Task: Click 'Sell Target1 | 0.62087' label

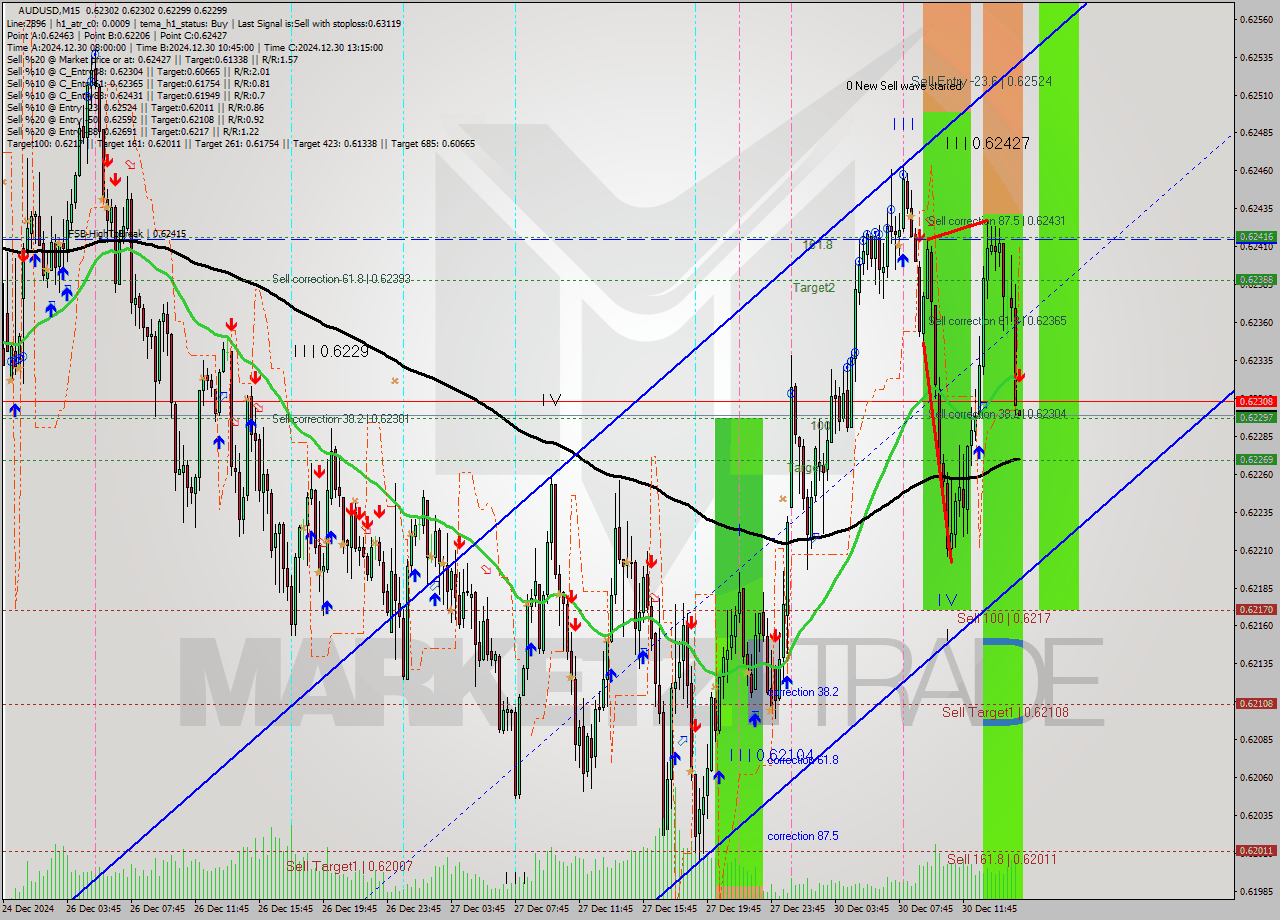Action: (x=349, y=866)
